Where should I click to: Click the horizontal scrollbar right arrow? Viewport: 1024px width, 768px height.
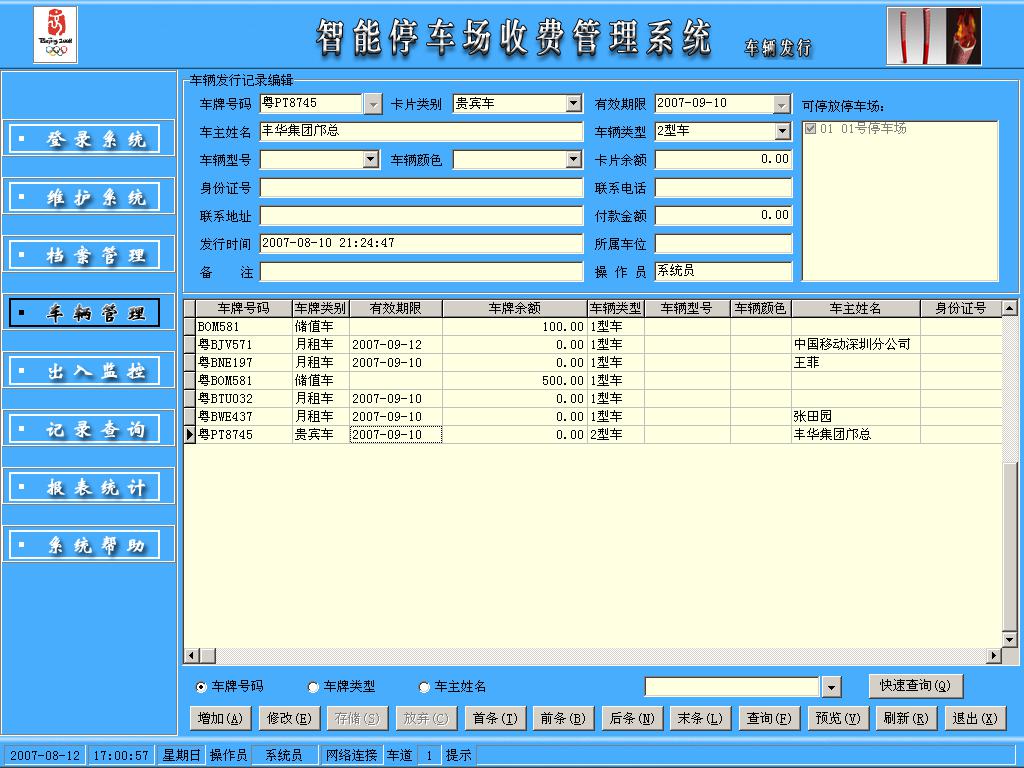pyautogui.click(x=994, y=656)
